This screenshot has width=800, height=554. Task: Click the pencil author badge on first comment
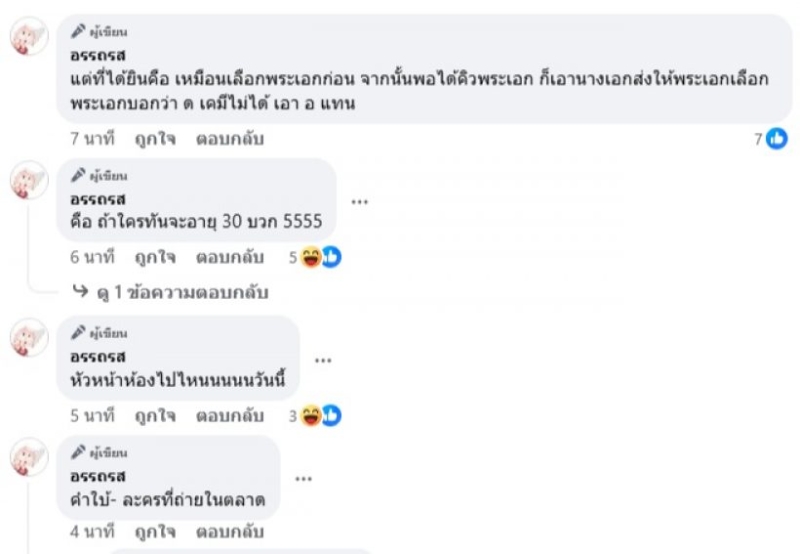[99, 32]
